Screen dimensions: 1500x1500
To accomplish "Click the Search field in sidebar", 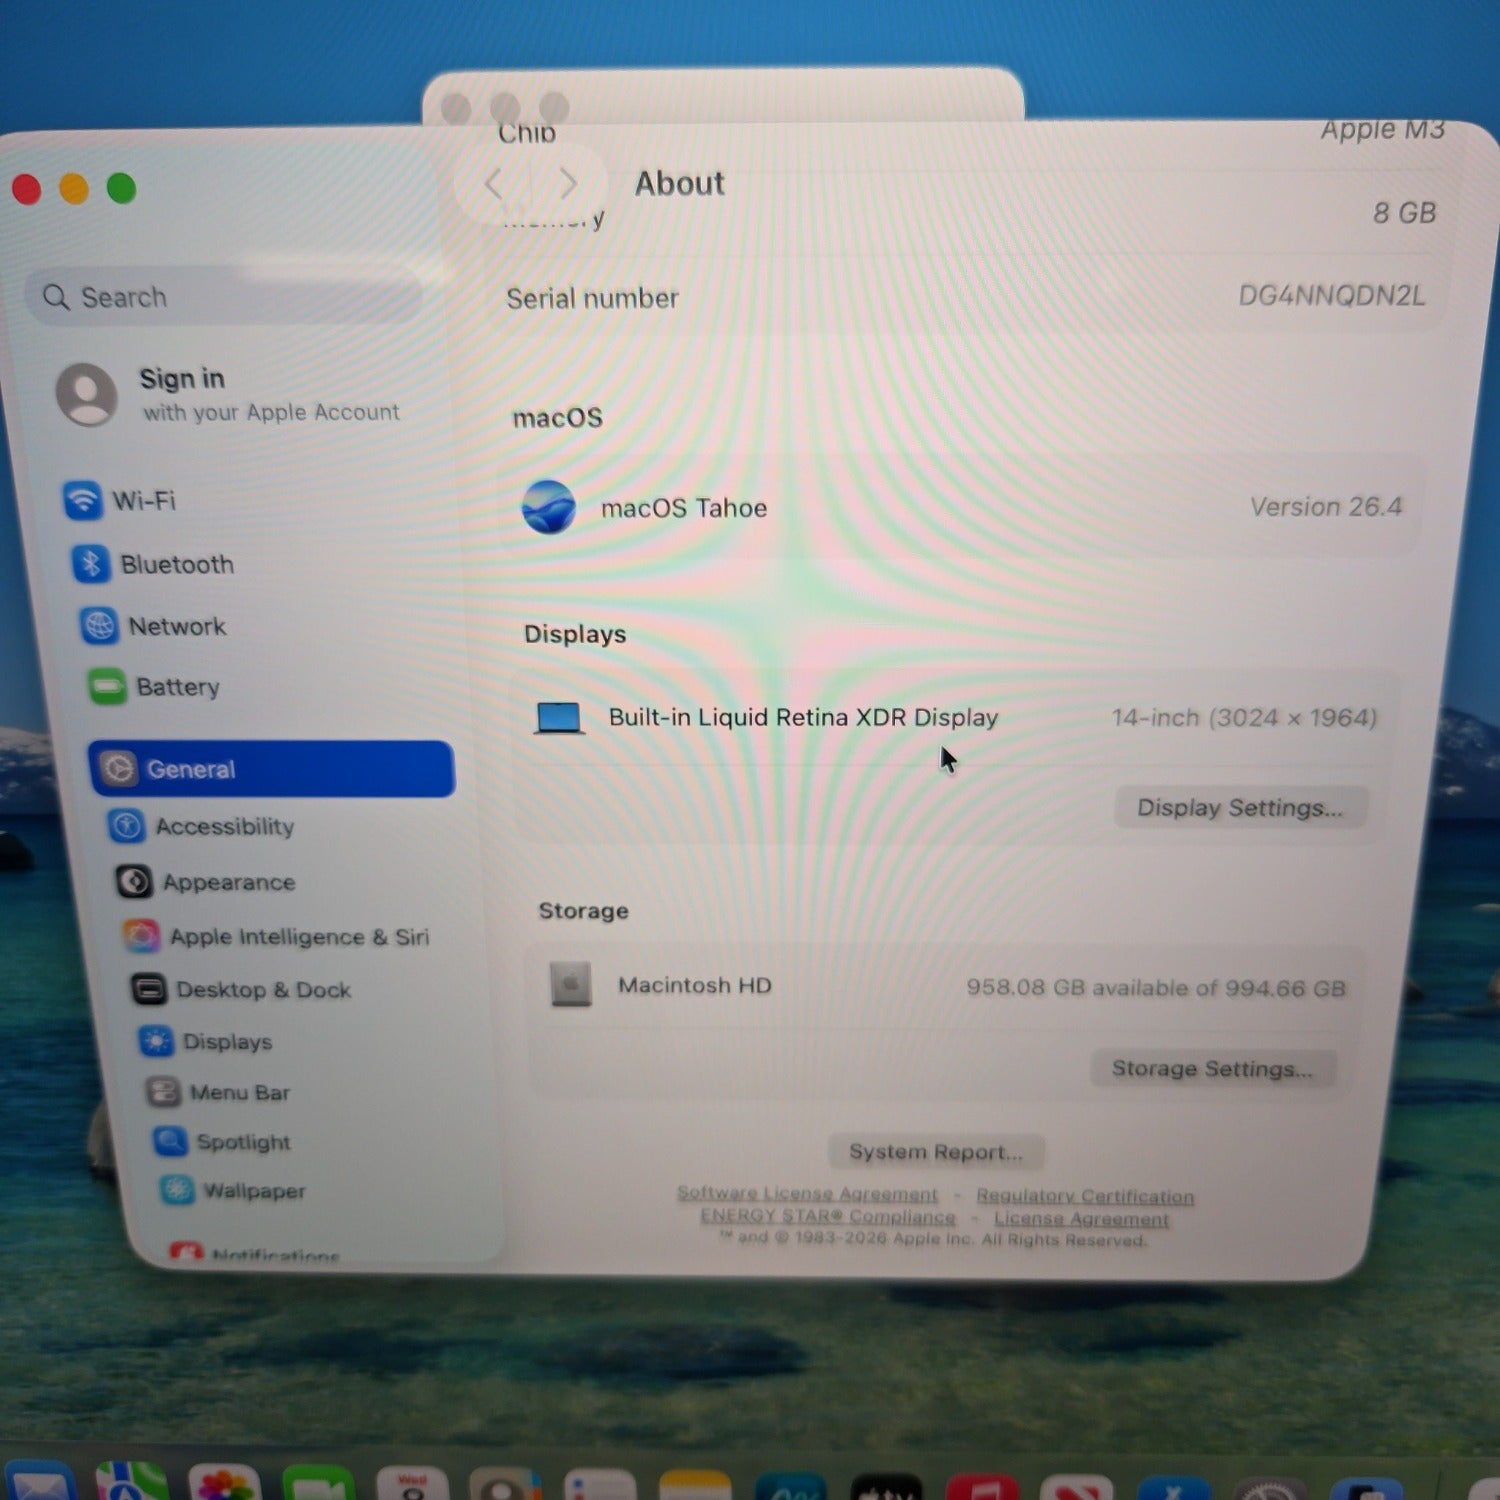I will click(225, 297).
